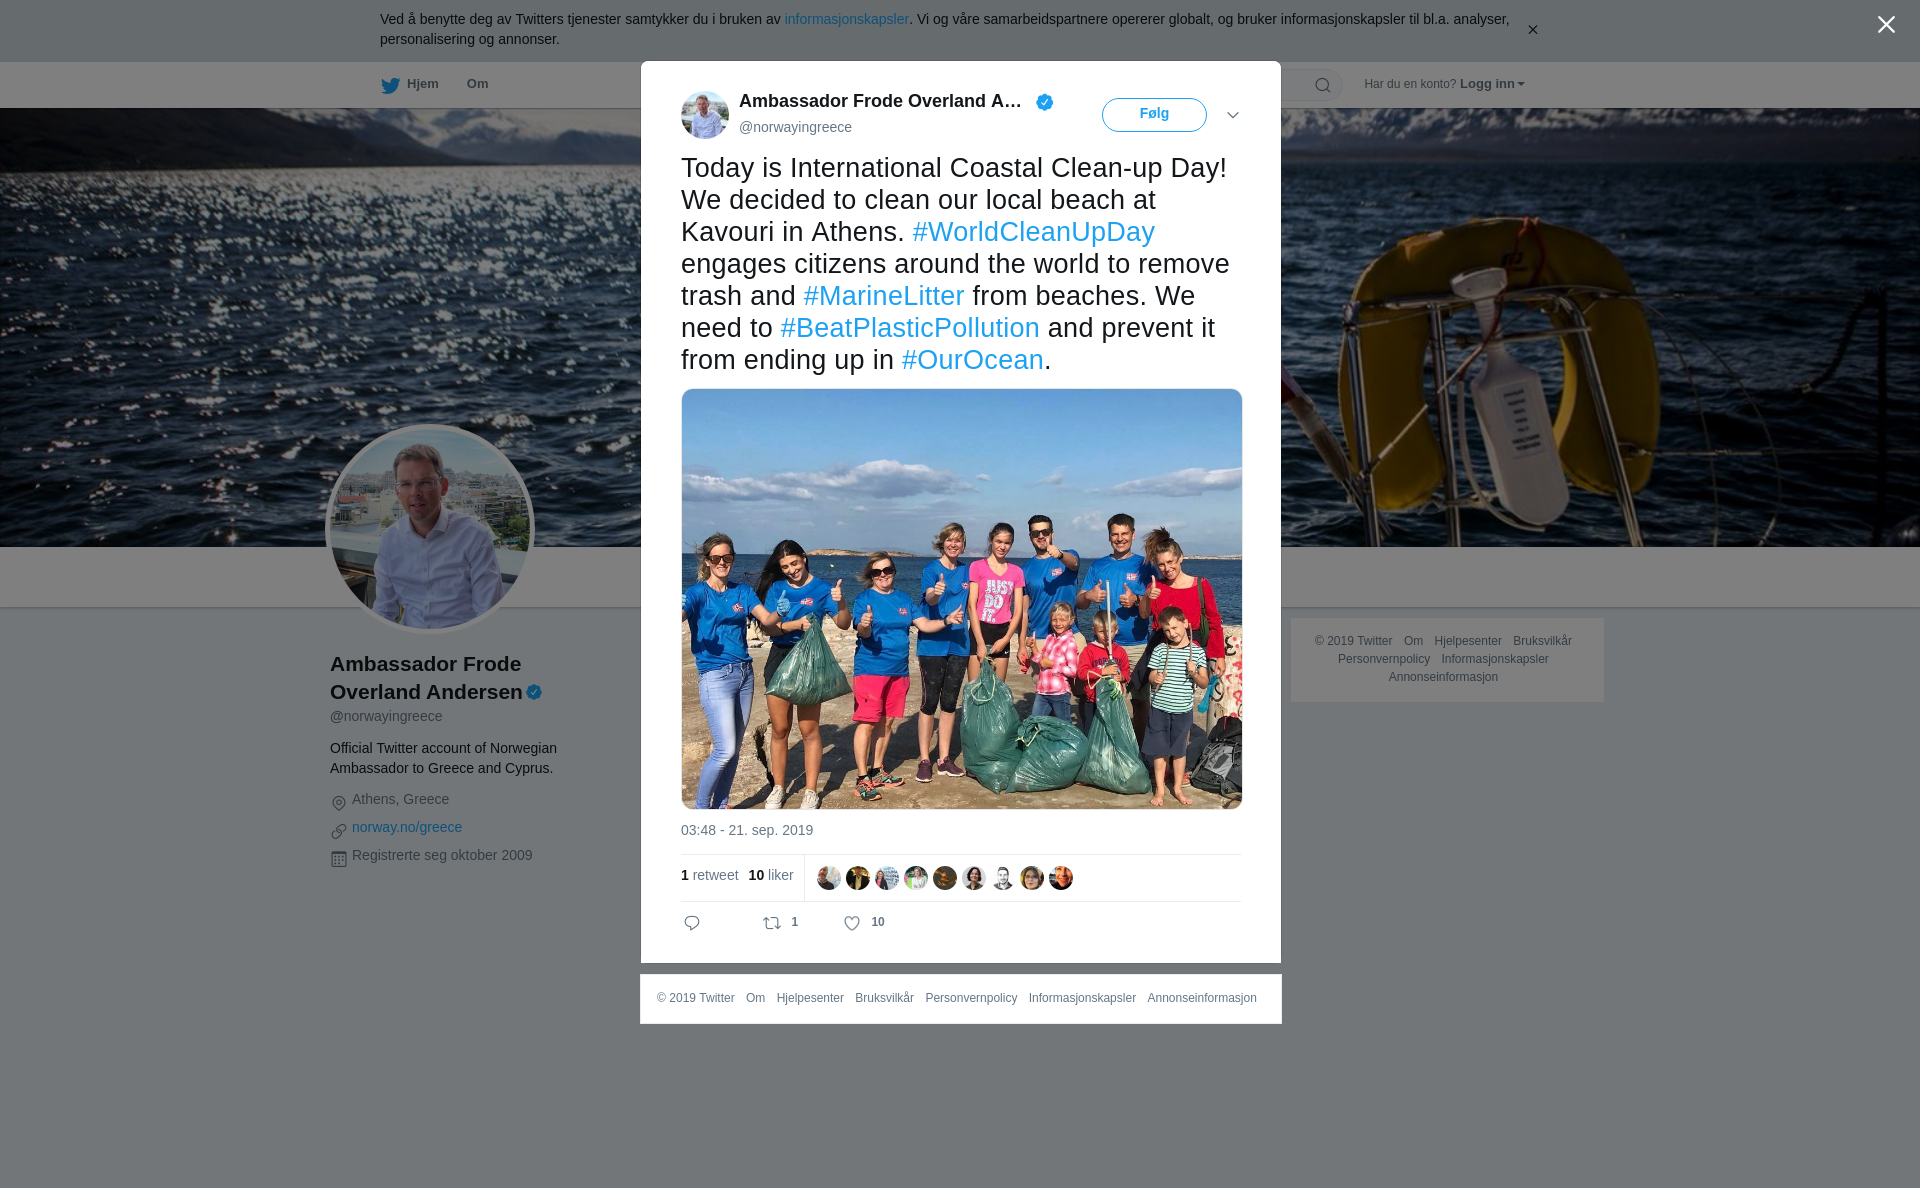Show the 10 liker list
This screenshot has height=1188, width=1920.
(771, 875)
